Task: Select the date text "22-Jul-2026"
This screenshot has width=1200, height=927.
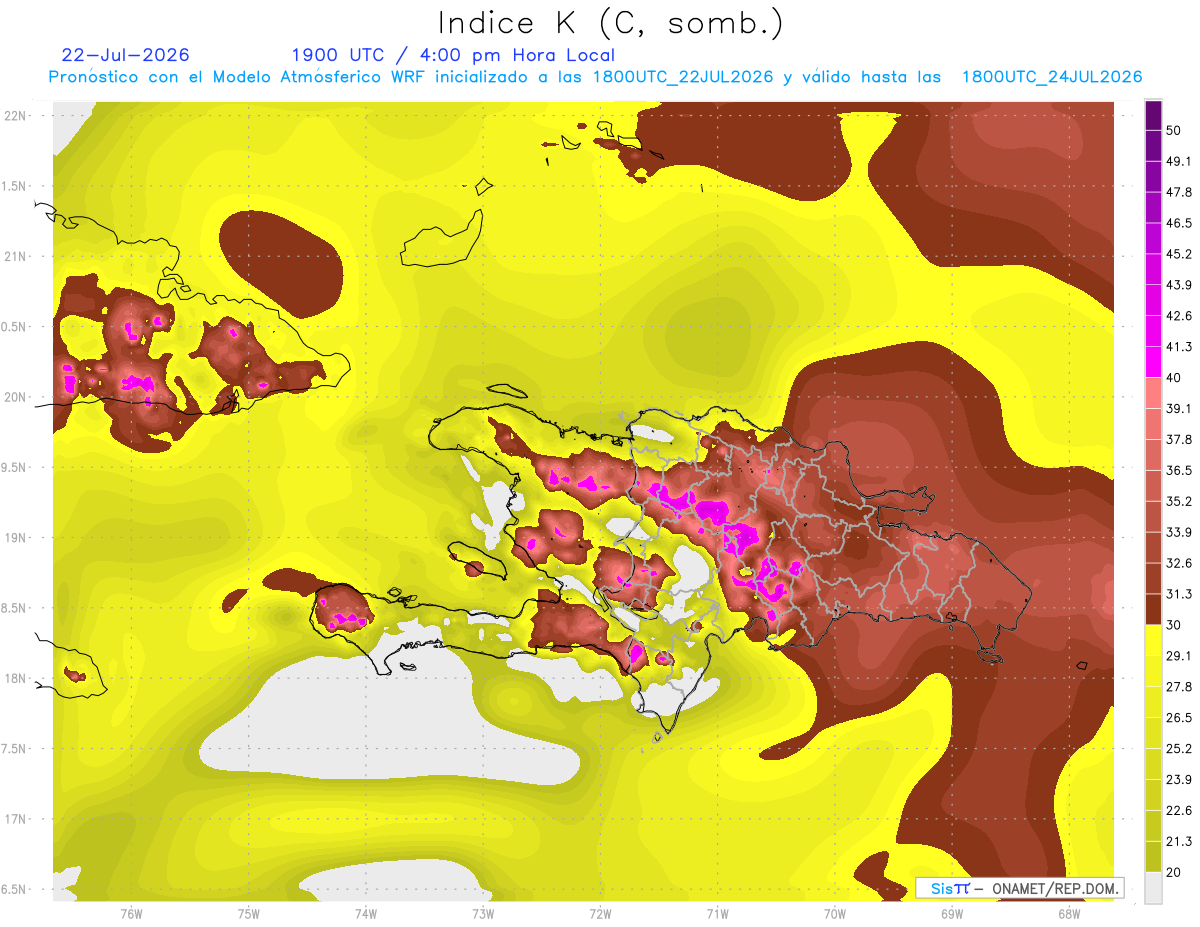Action: point(125,55)
